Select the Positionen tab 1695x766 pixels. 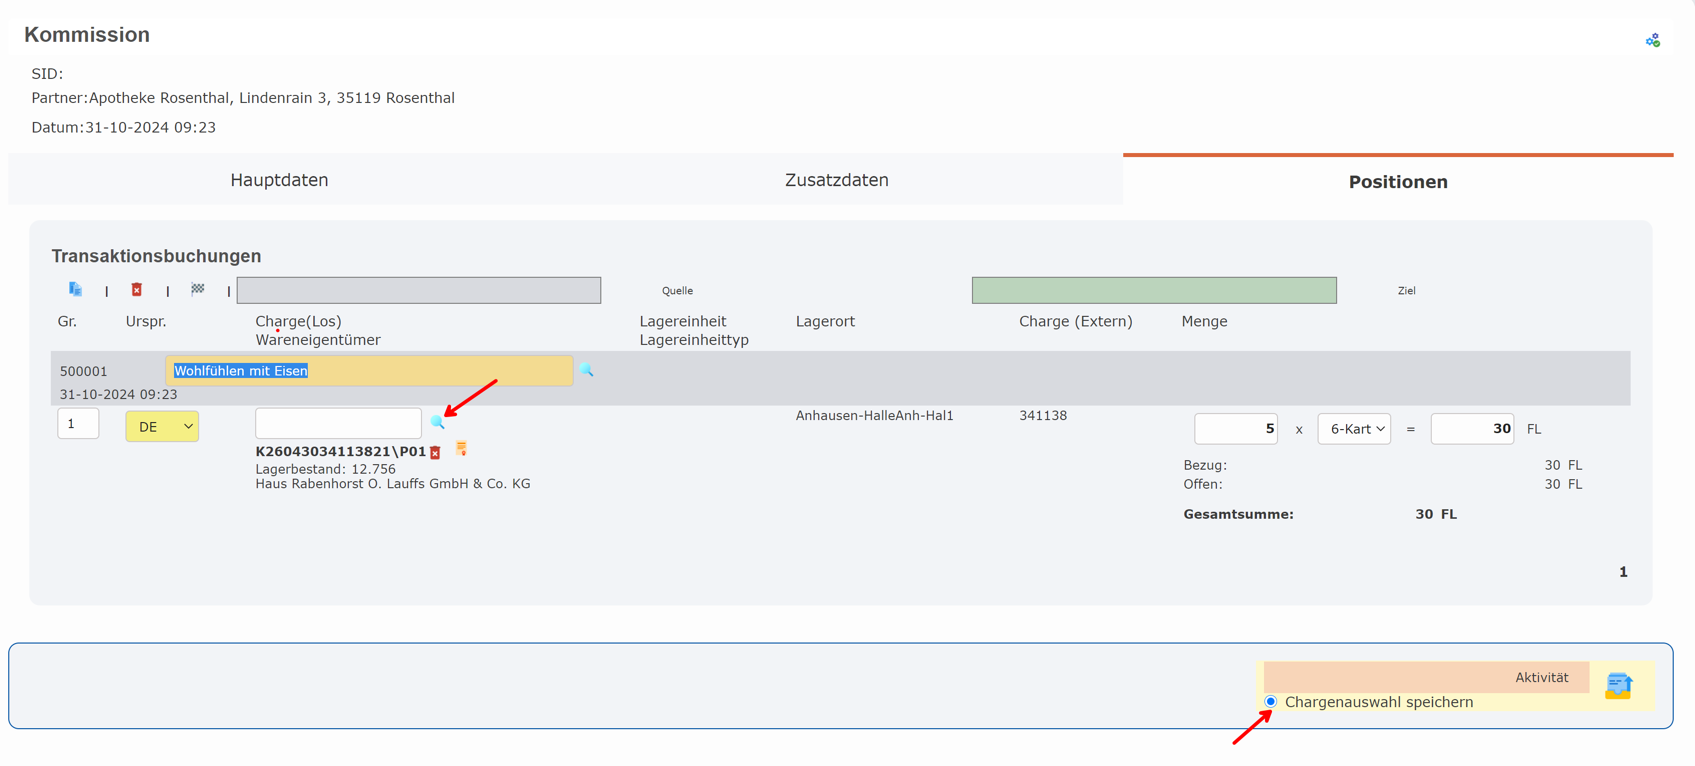coord(1398,181)
